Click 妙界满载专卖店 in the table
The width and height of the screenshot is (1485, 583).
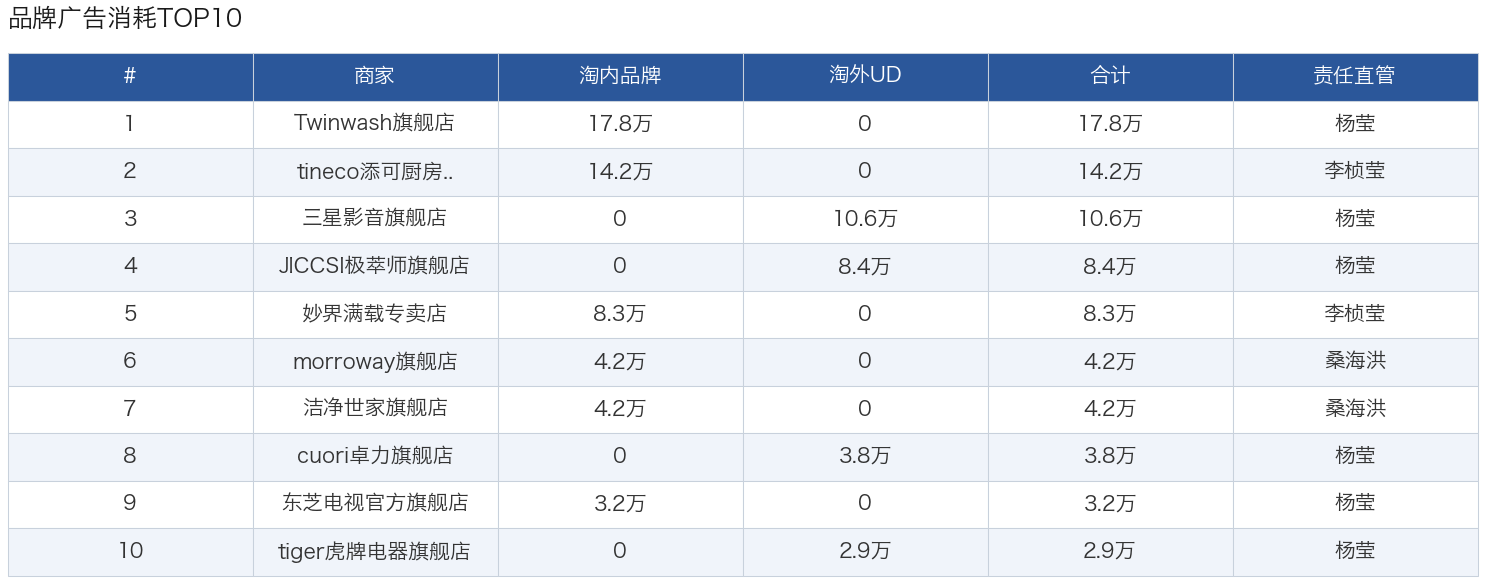375,313
